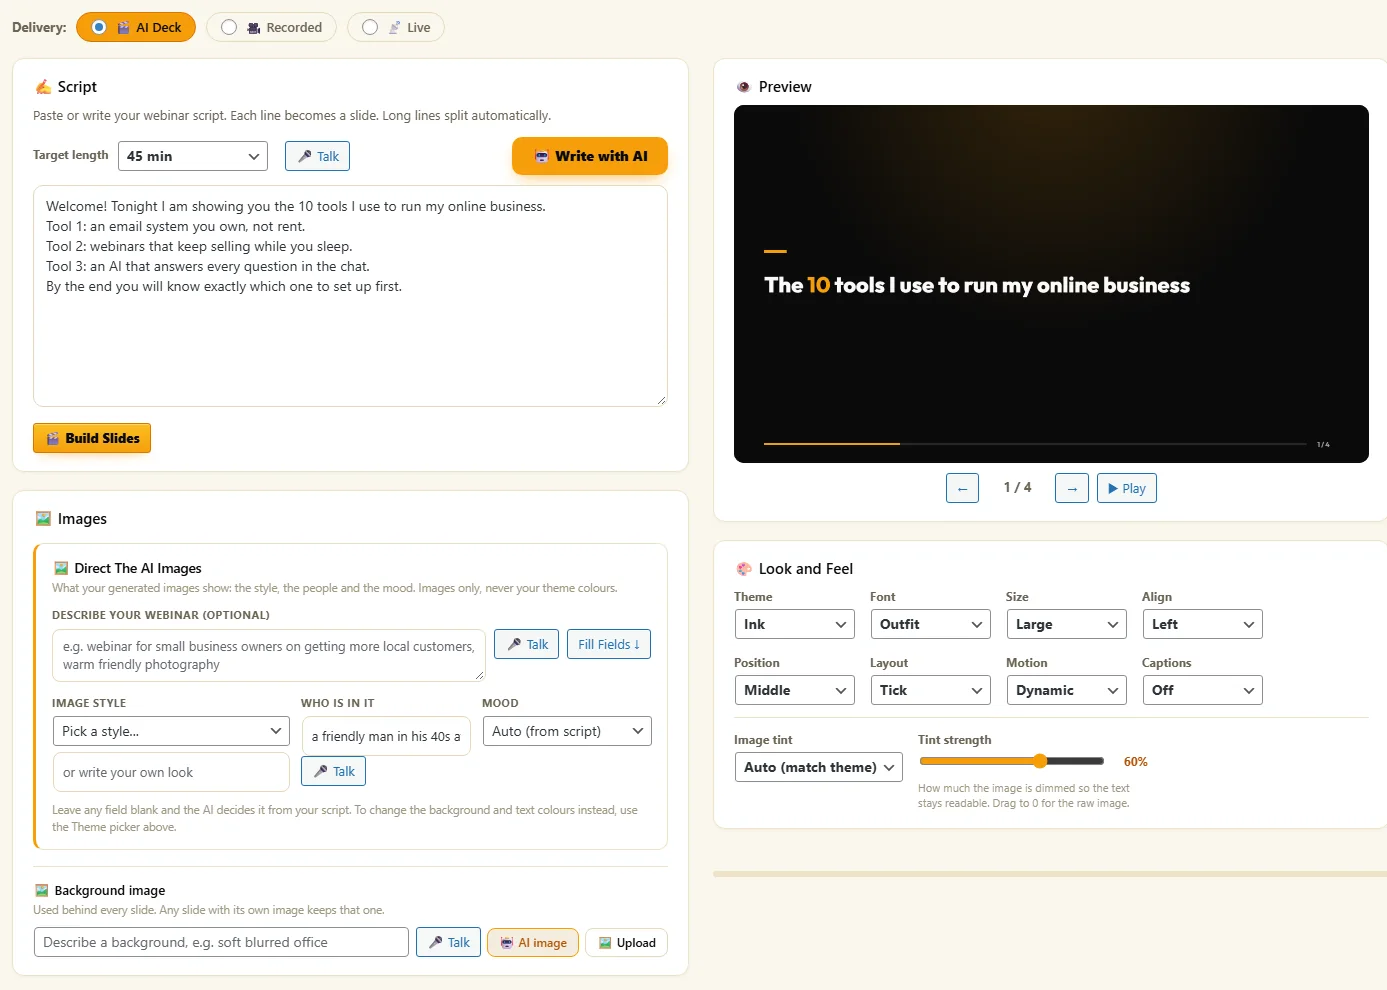Open the Image tint Auto (match theme) dropdown
This screenshot has width=1387, height=990.
[x=818, y=767]
